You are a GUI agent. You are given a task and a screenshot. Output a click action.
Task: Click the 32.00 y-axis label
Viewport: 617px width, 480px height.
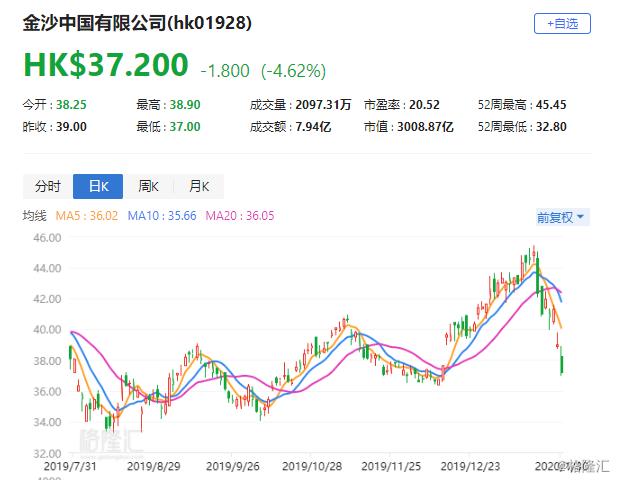click(47, 453)
